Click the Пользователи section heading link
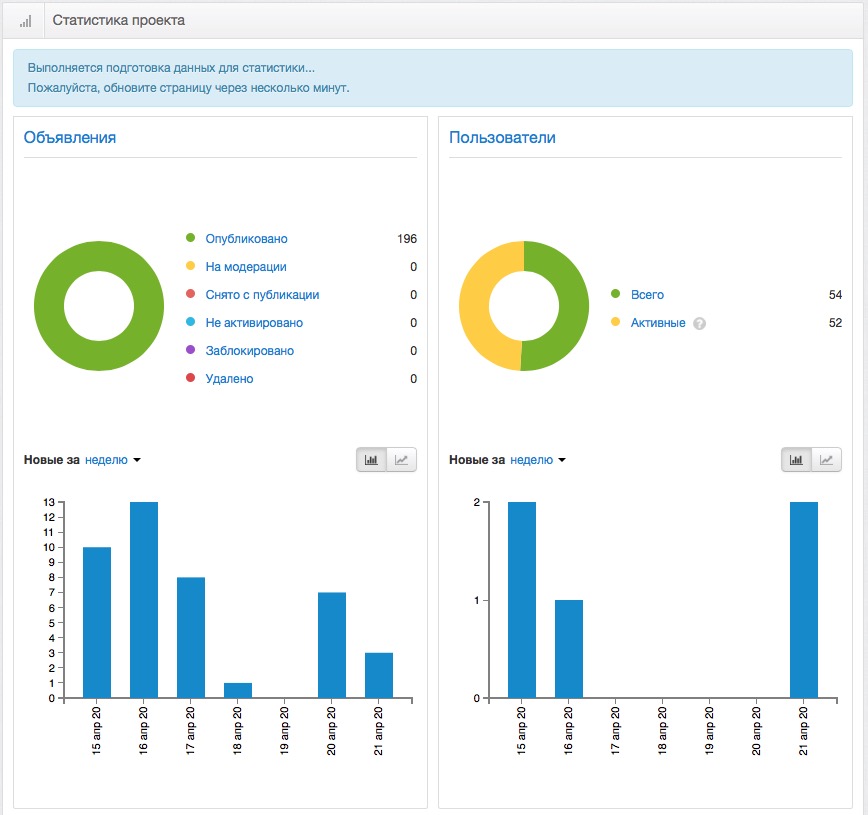The height and width of the screenshot is (815, 868). point(502,137)
